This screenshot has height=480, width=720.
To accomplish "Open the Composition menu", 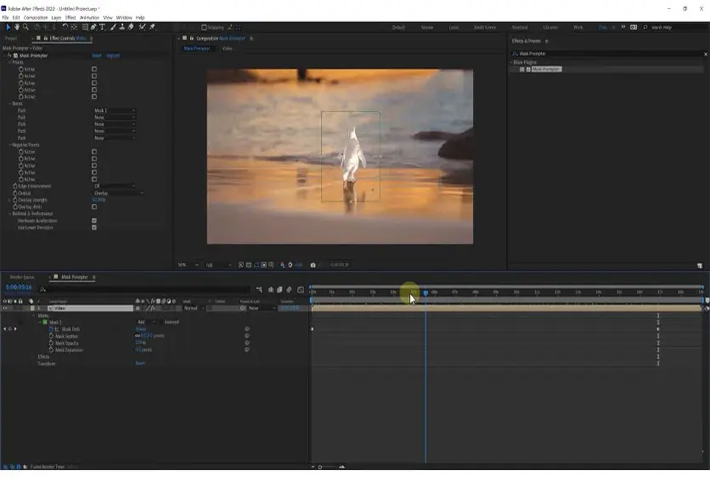I will pos(36,17).
